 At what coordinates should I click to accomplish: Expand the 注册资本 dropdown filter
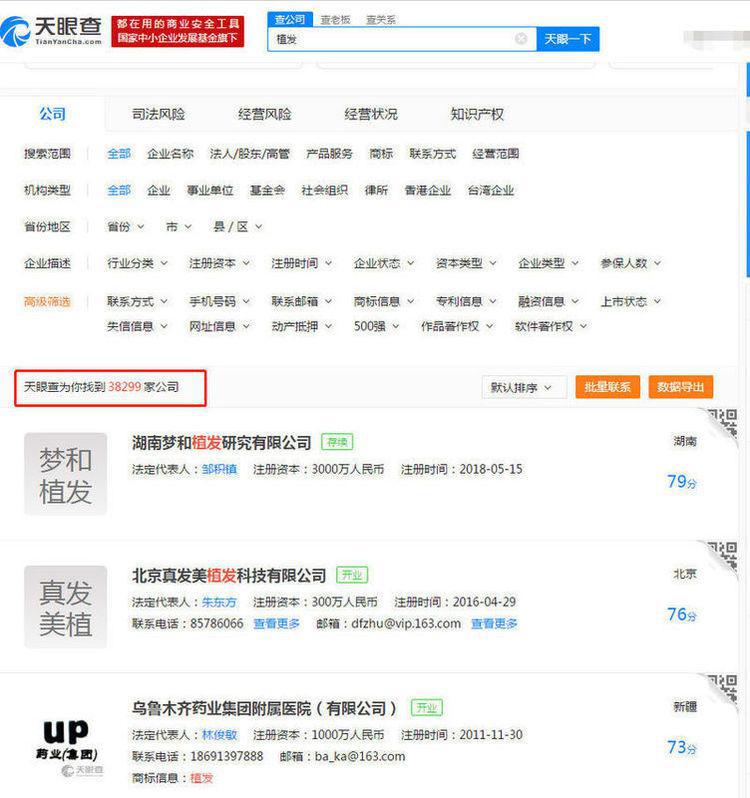pyautogui.click(x=218, y=263)
